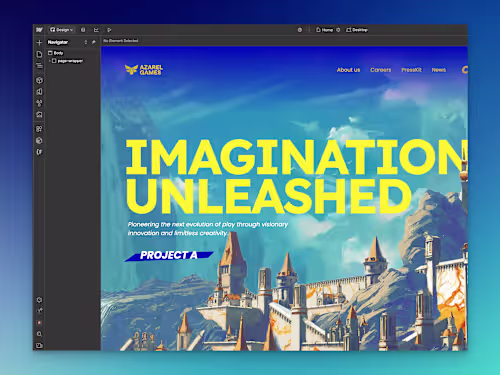This screenshot has width=500, height=375.
Task: Open the Apps grid icon in sidebar
Action: click(39, 129)
